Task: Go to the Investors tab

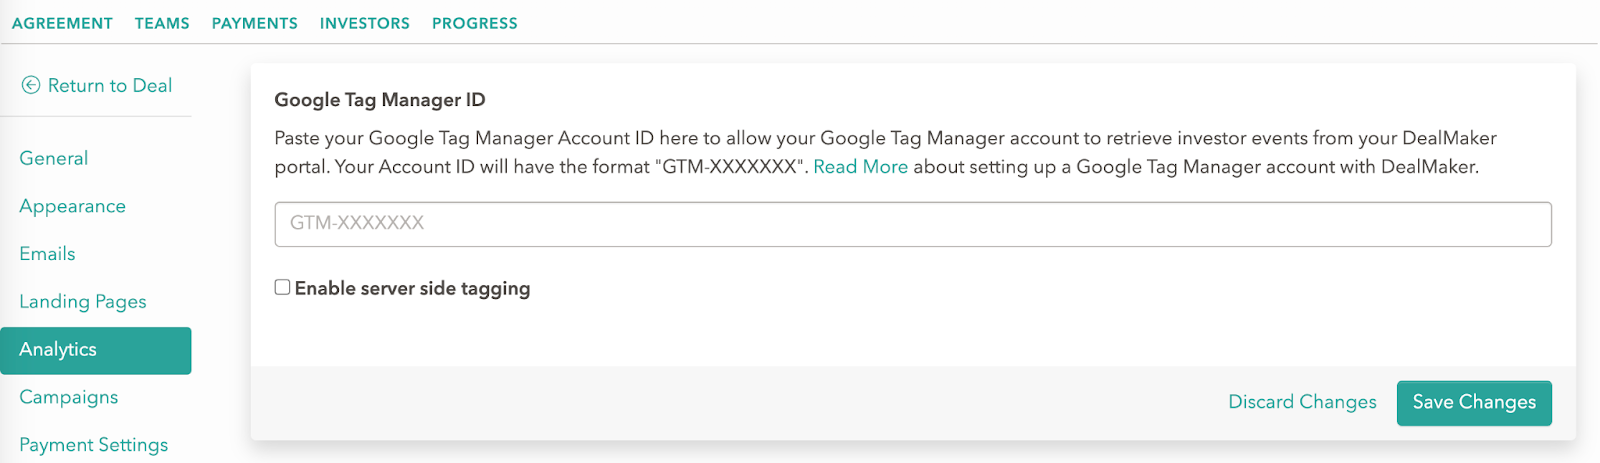Action: pos(365,23)
